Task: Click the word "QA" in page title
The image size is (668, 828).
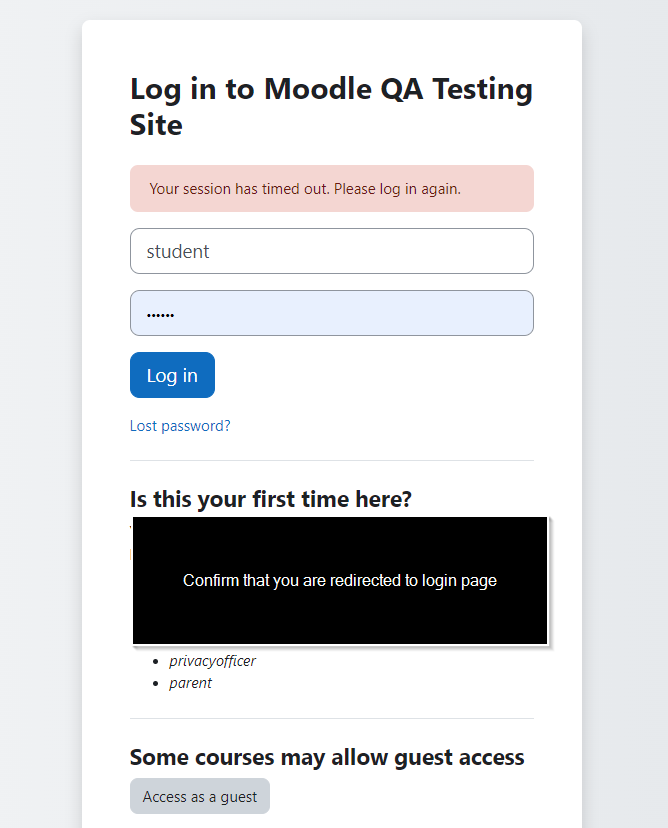Action: [402, 88]
